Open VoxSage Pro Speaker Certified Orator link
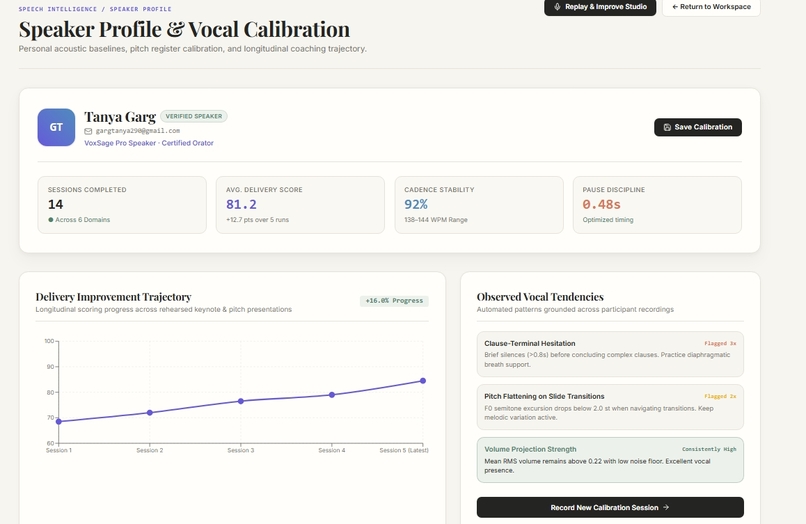Screen dimensions: 806x524 [x=149, y=143]
